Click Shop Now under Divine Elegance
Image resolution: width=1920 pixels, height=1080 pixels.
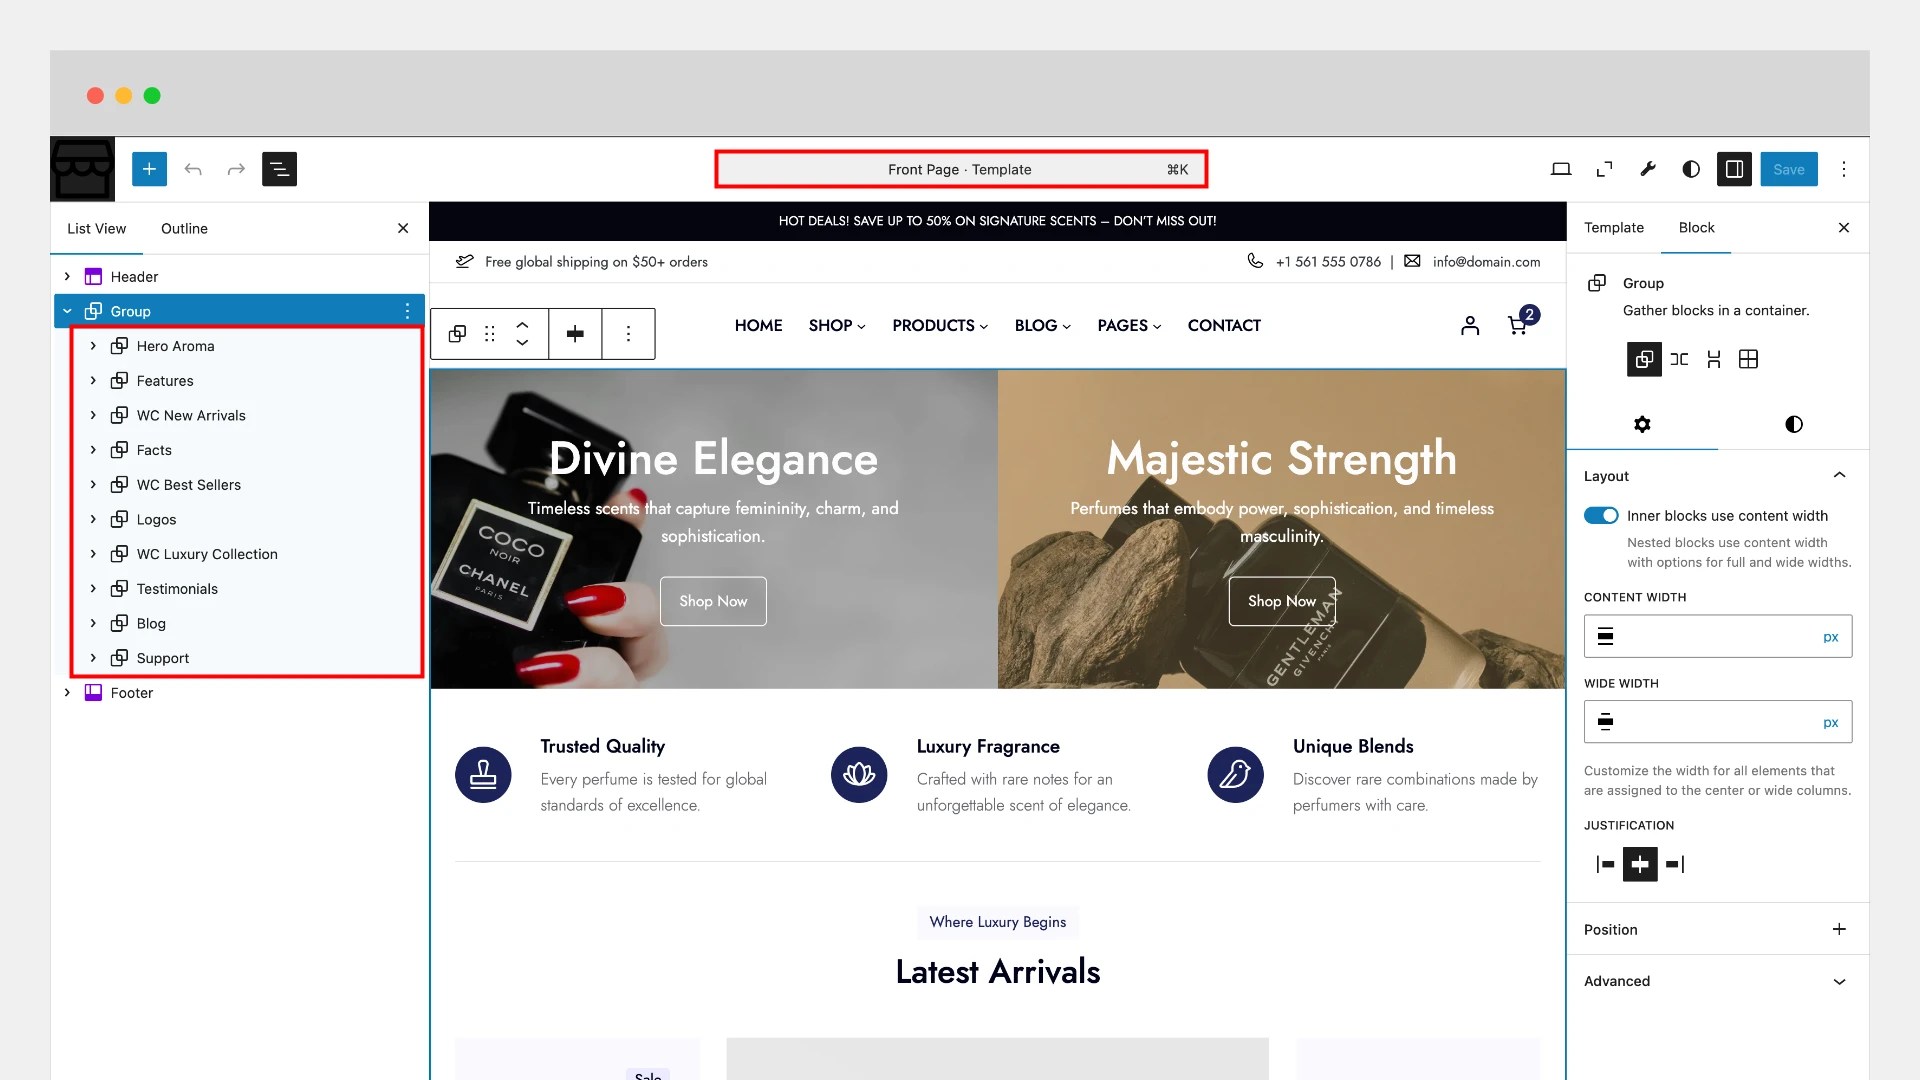[713, 601]
